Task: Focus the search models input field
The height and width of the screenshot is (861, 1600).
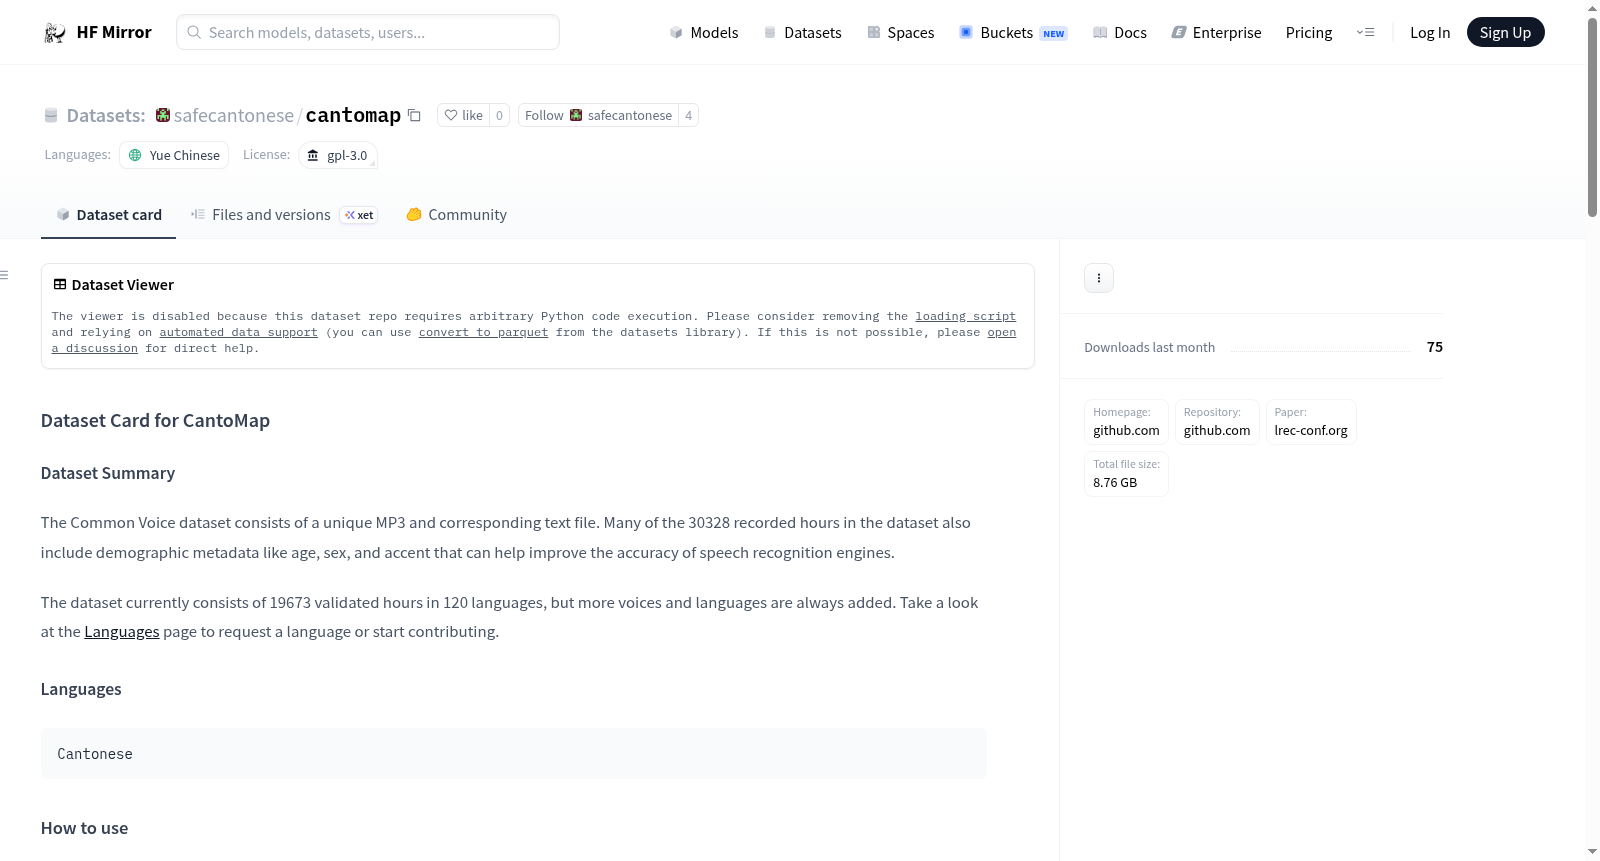Action: pyautogui.click(x=368, y=32)
